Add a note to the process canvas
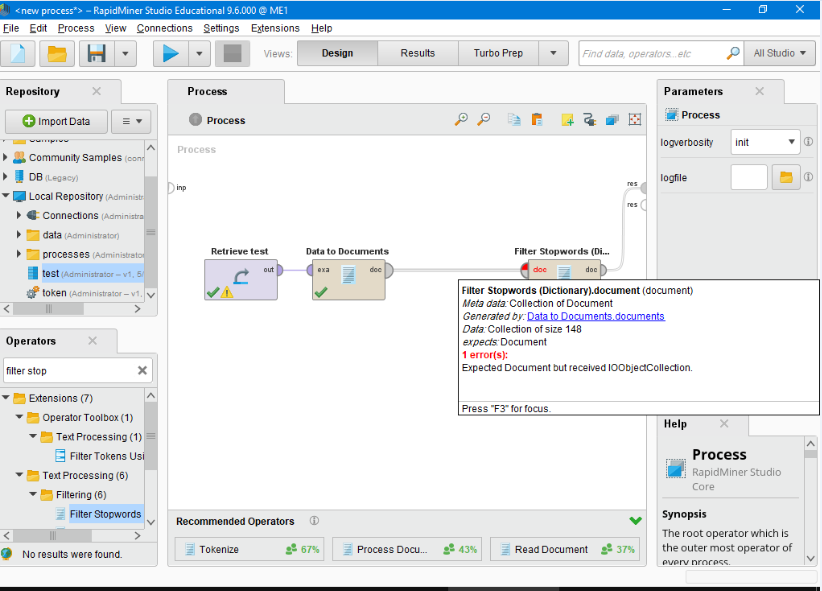 pos(567,120)
